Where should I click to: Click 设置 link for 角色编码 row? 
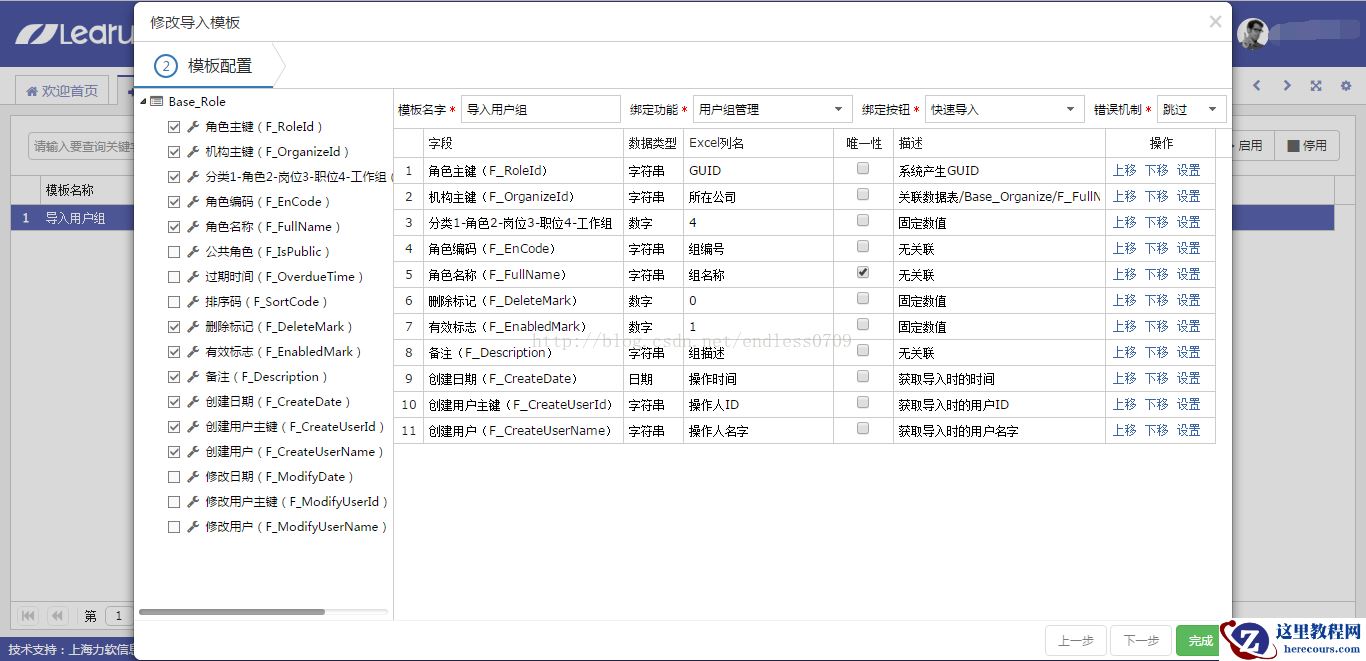(x=1189, y=248)
